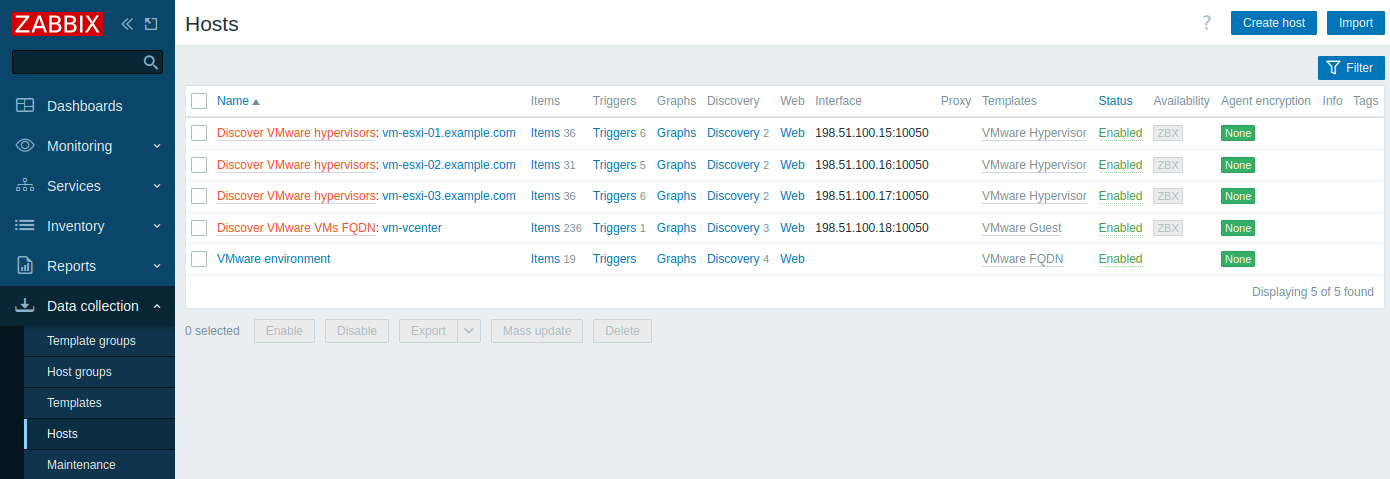Collapse the sidebar with double-chevron icon
This screenshot has height=479, width=1390.
[127, 23]
